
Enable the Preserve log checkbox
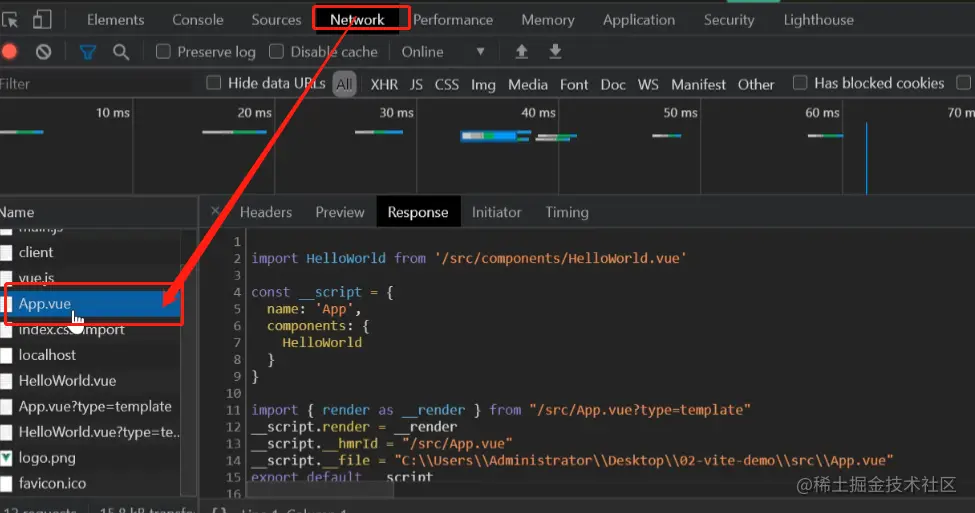(x=163, y=52)
